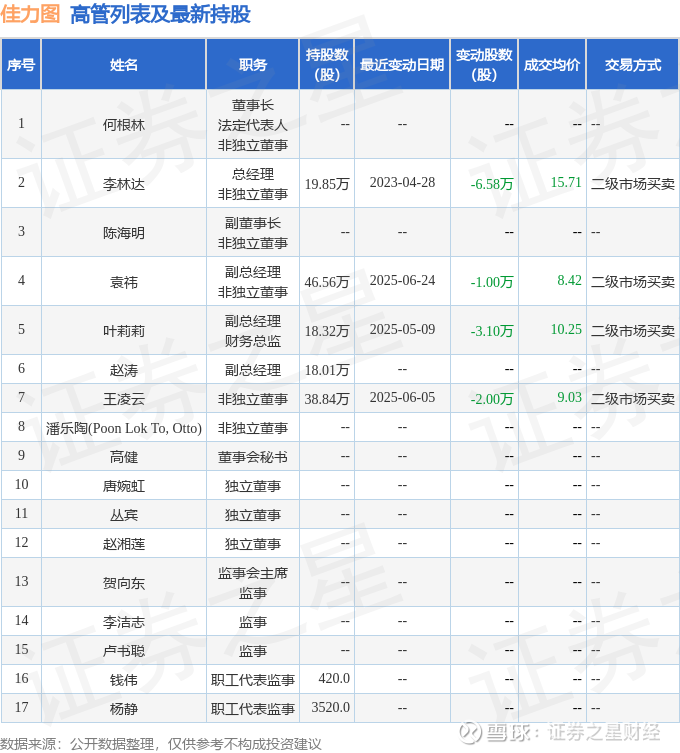The image size is (680, 753).
Task: Select the 变动股数(股) column header
Action: coord(484,64)
